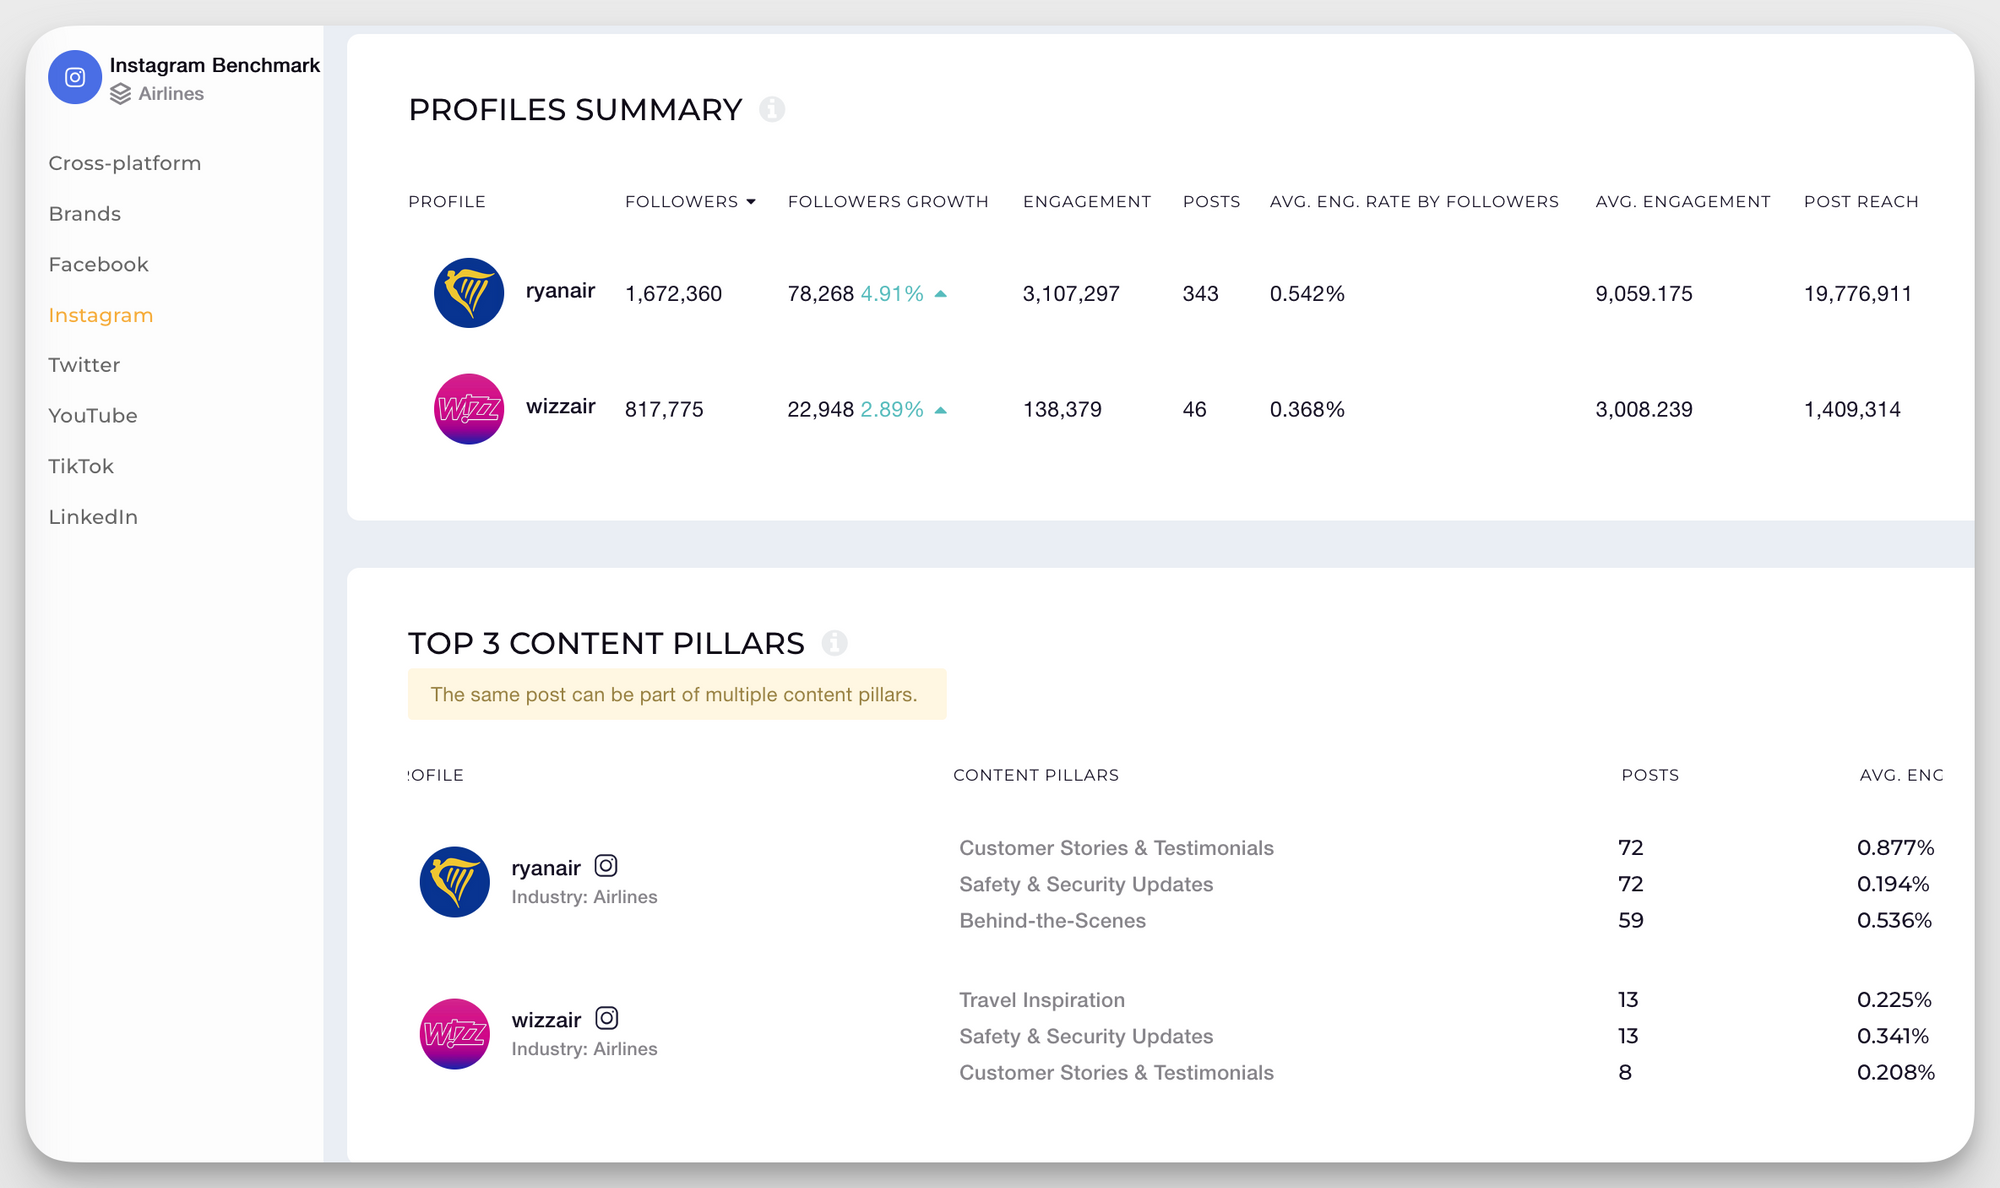Image resolution: width=2000 pixels, height=1188 pixels.
Task: Sort by Followers column dropdown arrow
Action: [751, 202]
